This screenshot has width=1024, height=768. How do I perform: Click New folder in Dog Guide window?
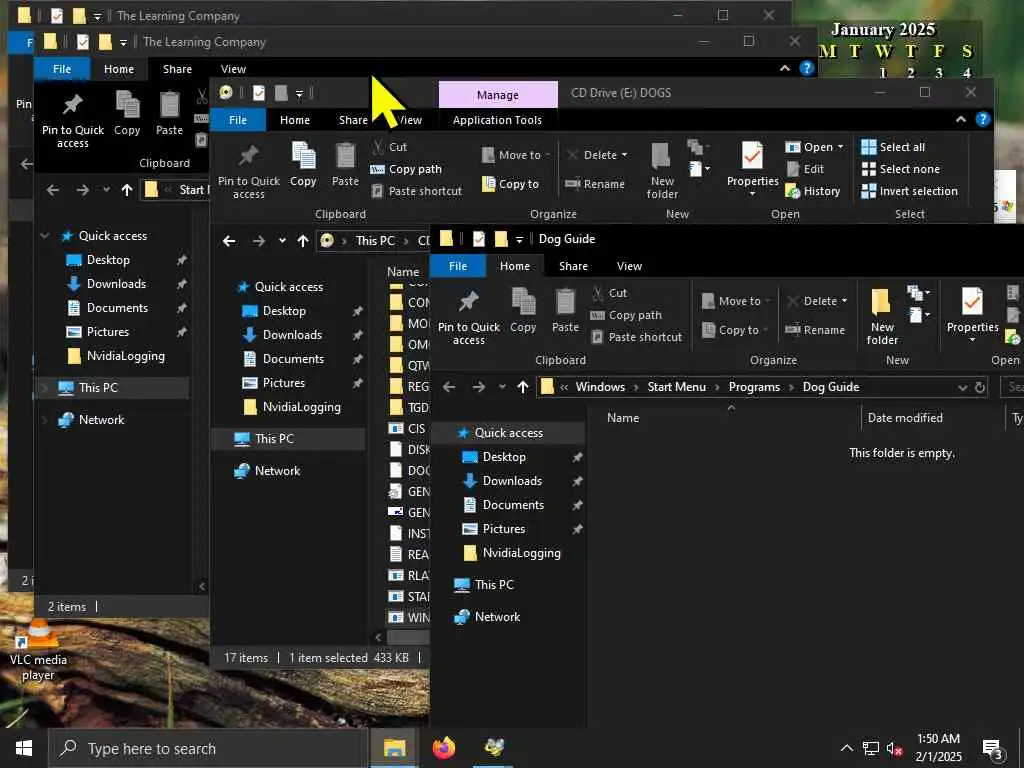[x=882, y=316]
